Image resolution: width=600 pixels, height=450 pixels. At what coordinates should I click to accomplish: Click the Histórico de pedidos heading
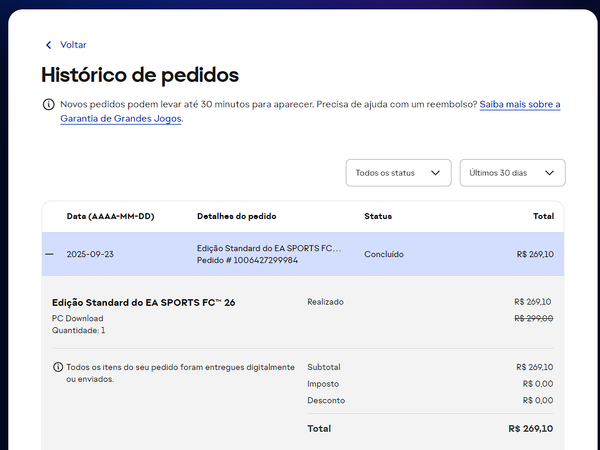[140, 75]
